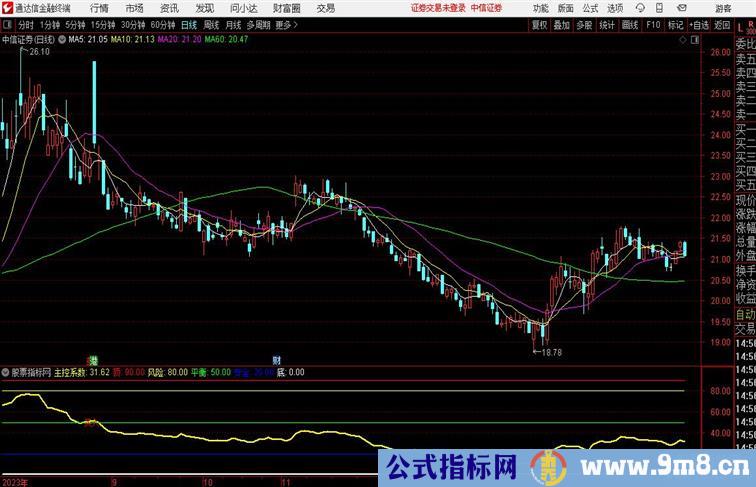Expand the 股票指标网 indicator dropdown
756x487 pixels.
tap(5, 372)
